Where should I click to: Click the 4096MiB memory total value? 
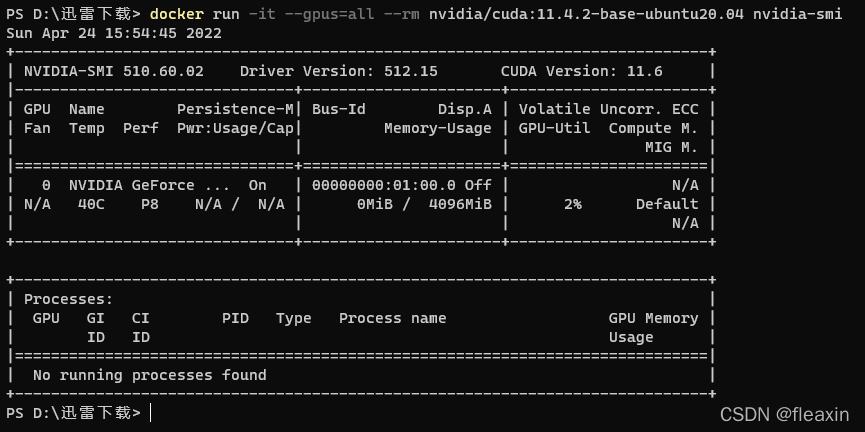coord(460,204)
